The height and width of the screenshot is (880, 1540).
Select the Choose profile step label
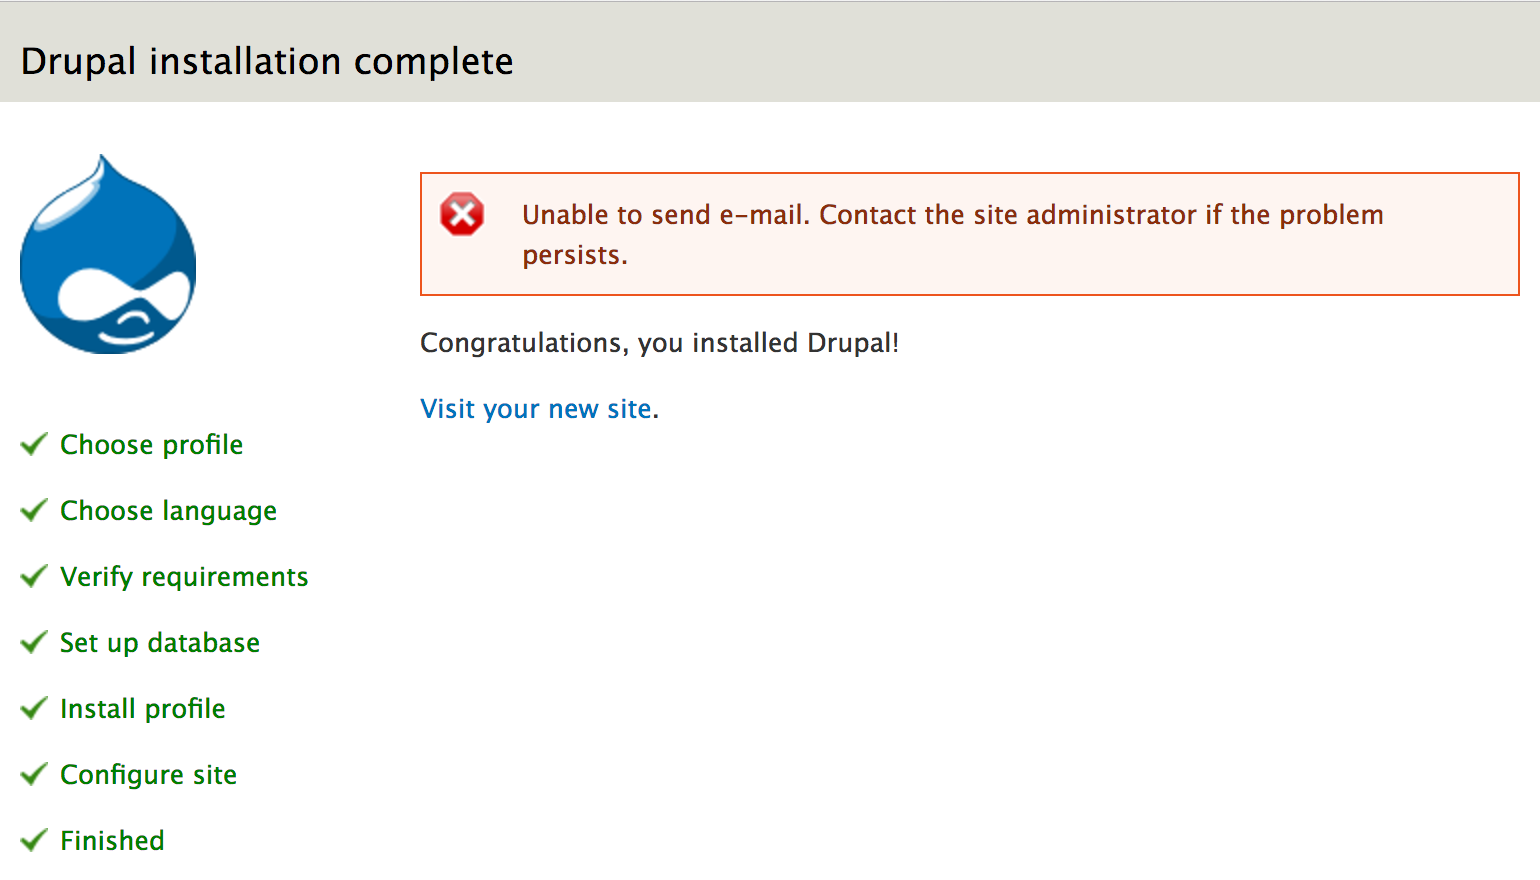click(151, 444)
